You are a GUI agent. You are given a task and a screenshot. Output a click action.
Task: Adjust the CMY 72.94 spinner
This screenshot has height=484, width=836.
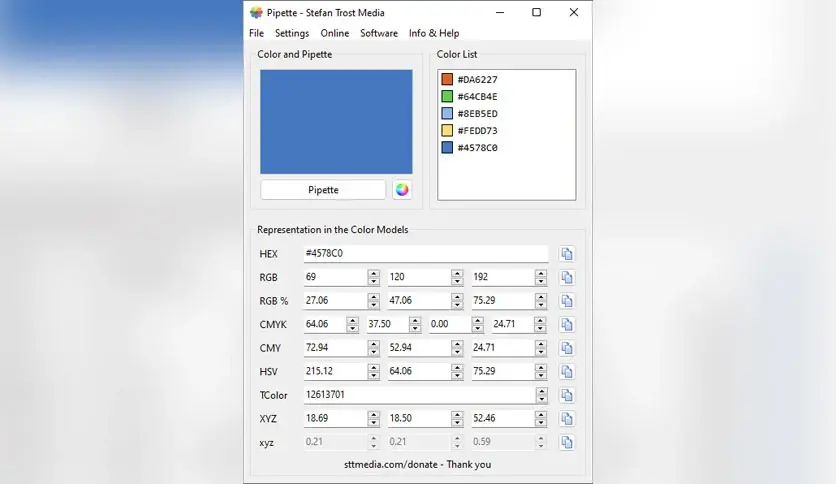coord(374,348)
